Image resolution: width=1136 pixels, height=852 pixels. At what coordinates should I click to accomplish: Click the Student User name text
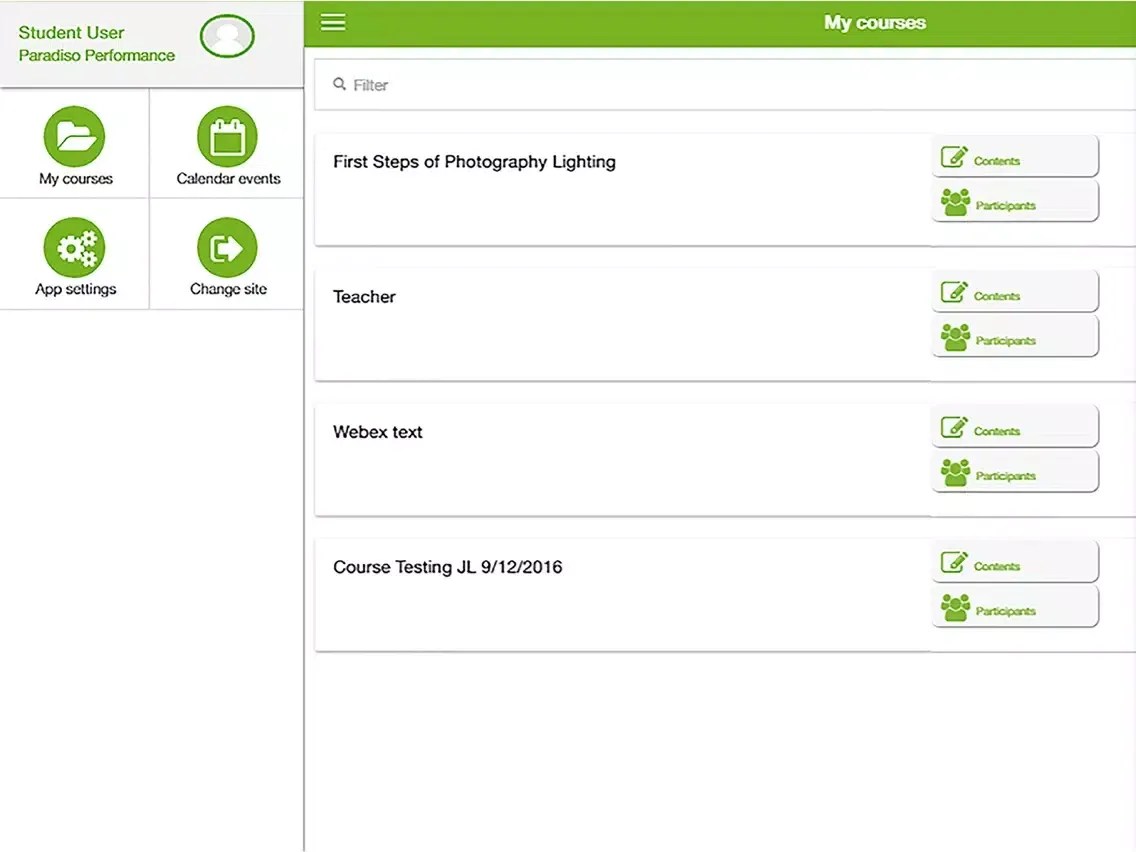coord(71,33)
